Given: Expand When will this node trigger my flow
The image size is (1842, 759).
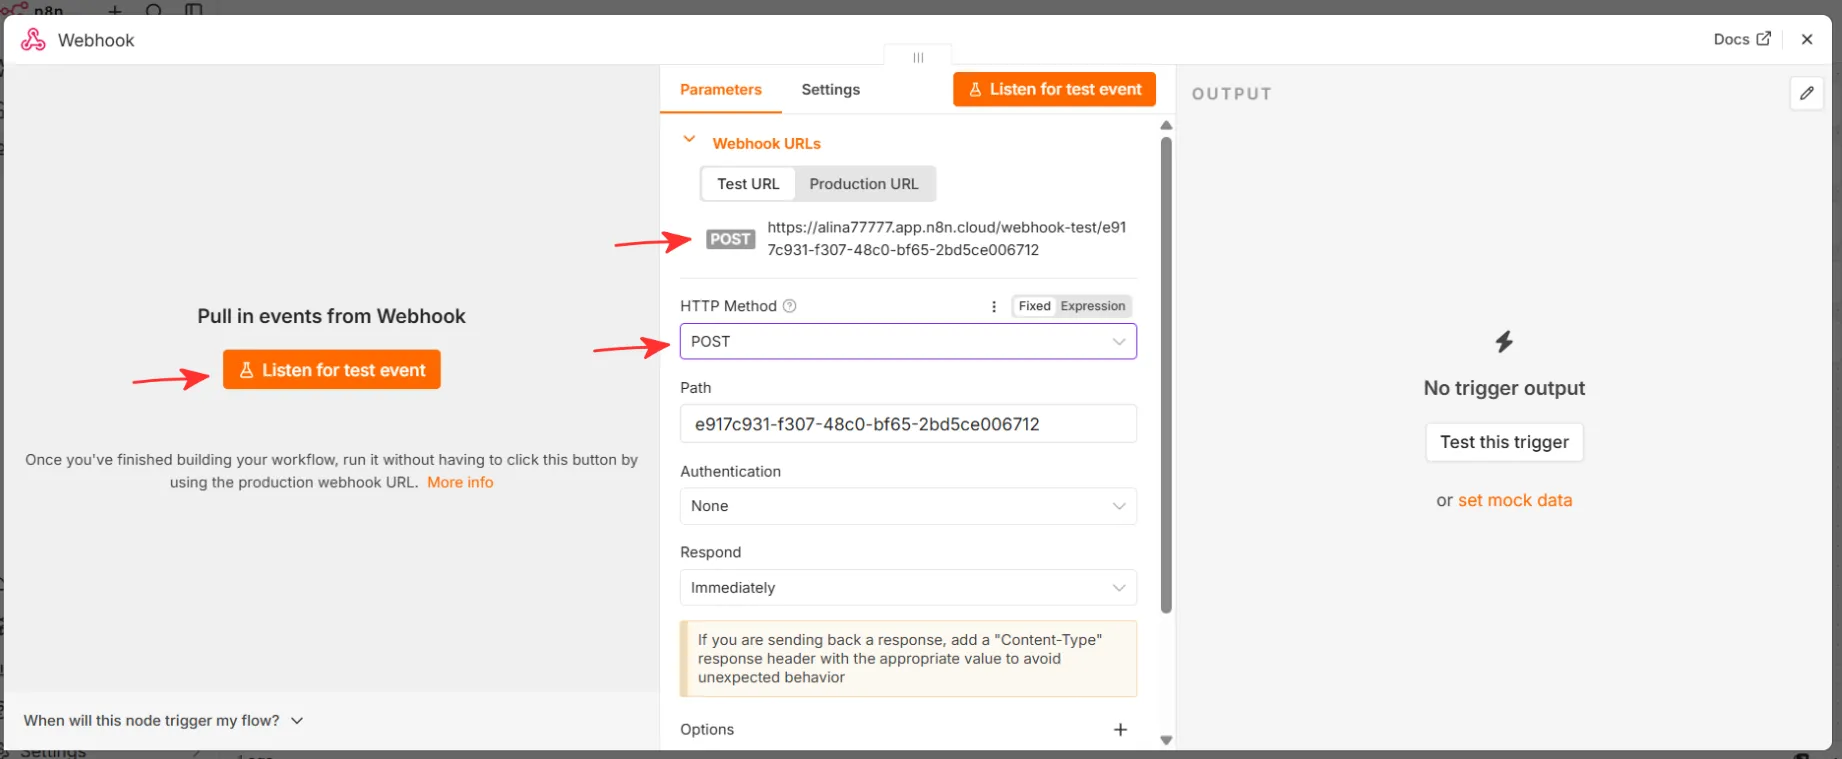Looking at the screenshot, I should [163, 720].
